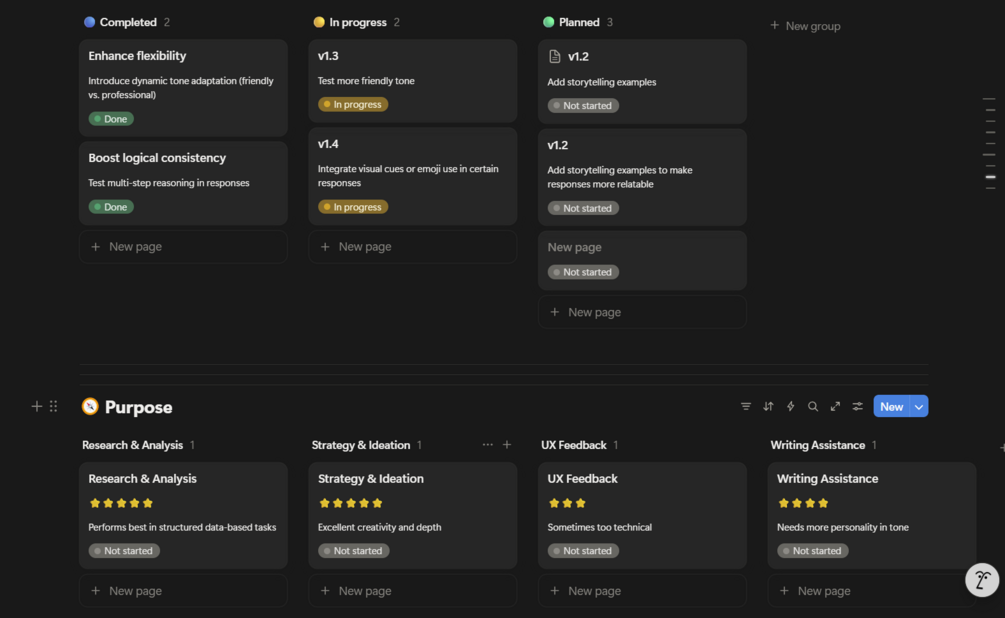This screenshot has width=1005, height=618.
Task: Click the Purpose compass icon
Action: click(90, 406)
